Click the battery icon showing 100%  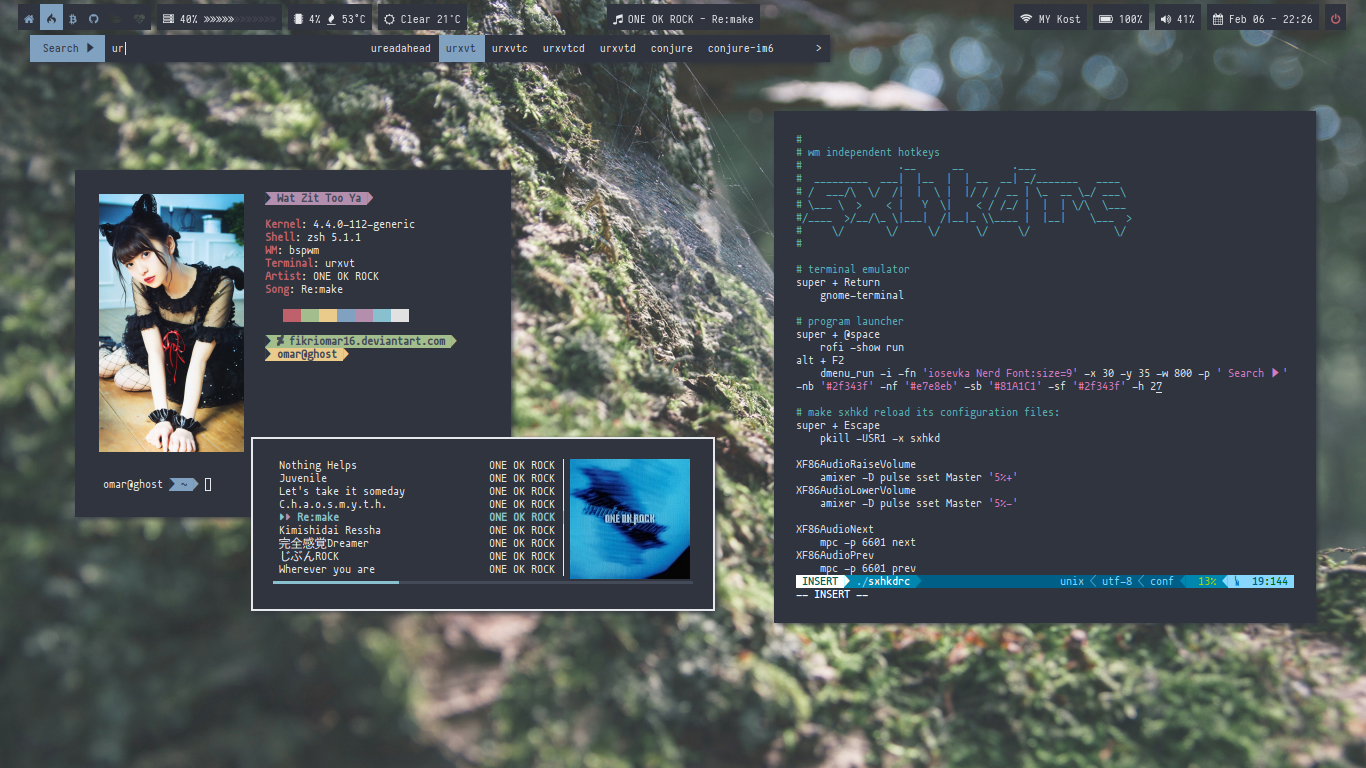coord(1105,18)
